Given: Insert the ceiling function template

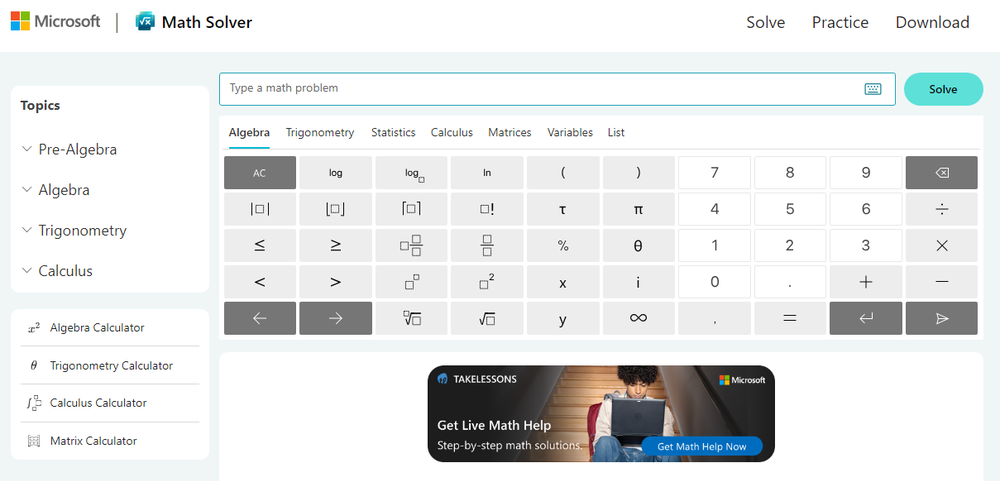Looking at the screenshot, I should click(411, 209).
